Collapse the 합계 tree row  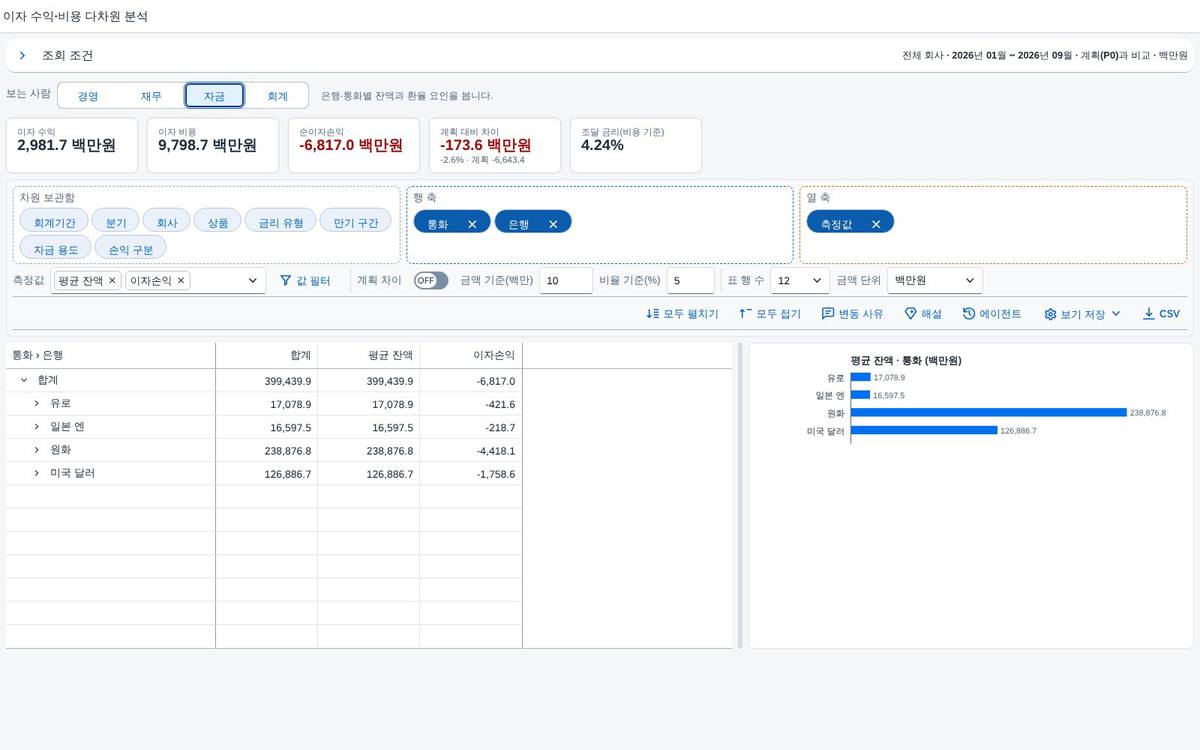(24, 380)
